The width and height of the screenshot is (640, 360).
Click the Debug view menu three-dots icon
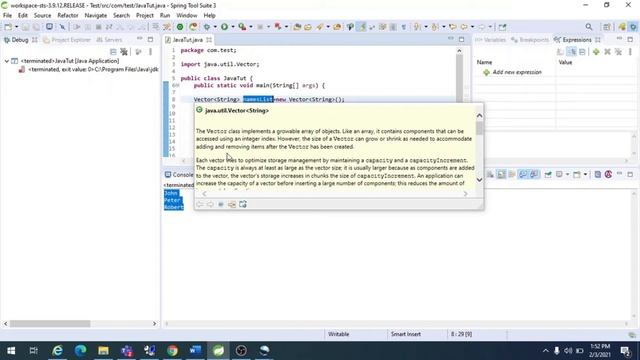point(150,52)
